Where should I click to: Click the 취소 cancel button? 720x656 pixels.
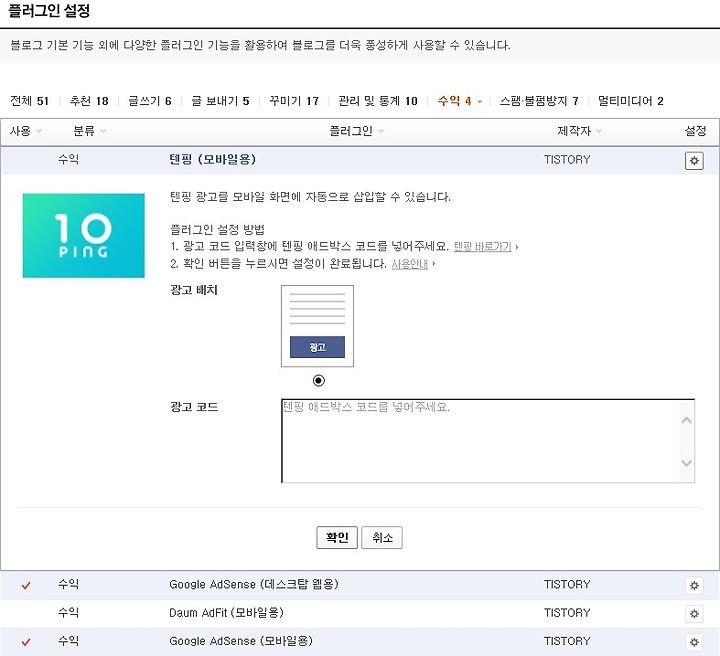382,538
